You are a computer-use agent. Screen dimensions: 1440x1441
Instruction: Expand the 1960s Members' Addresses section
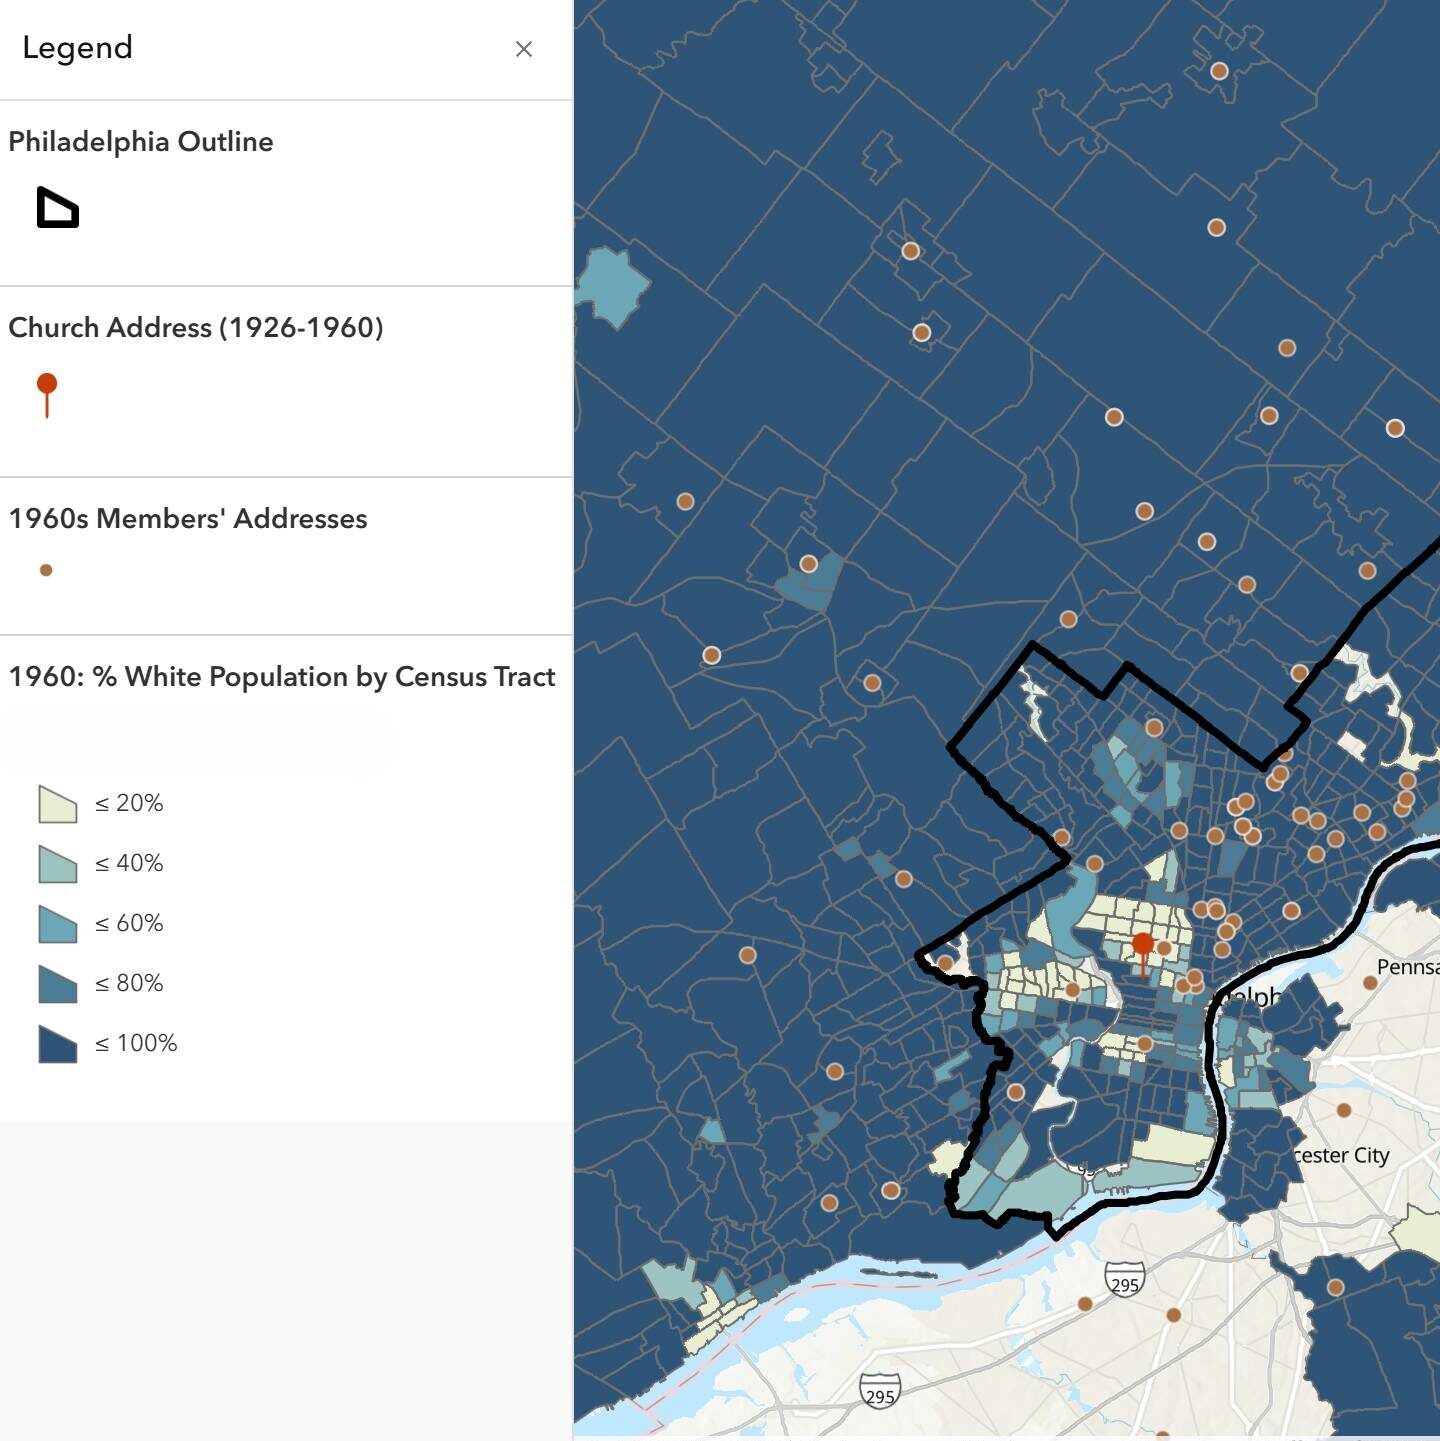click(188, 519)
